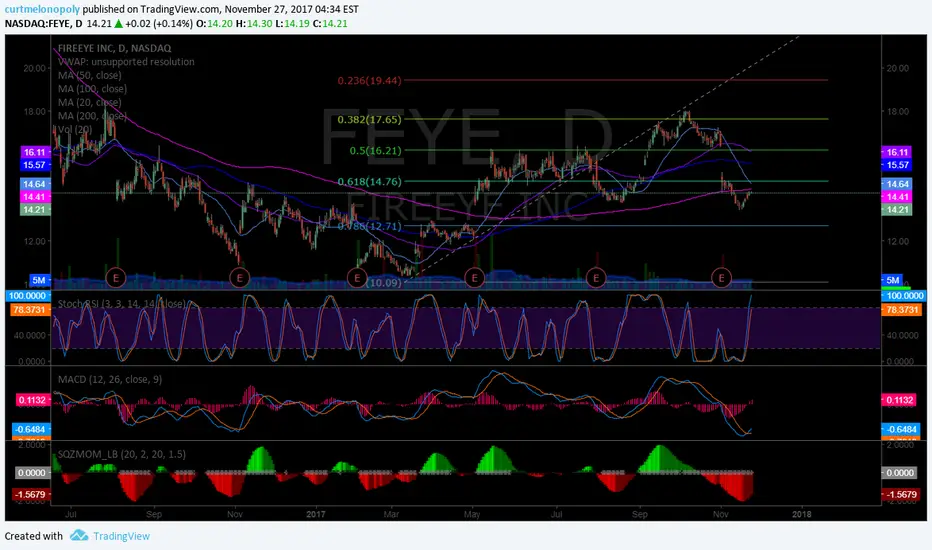
Task: Click the 0.786(12.71) Fibonacci level label
Action: 369,226
